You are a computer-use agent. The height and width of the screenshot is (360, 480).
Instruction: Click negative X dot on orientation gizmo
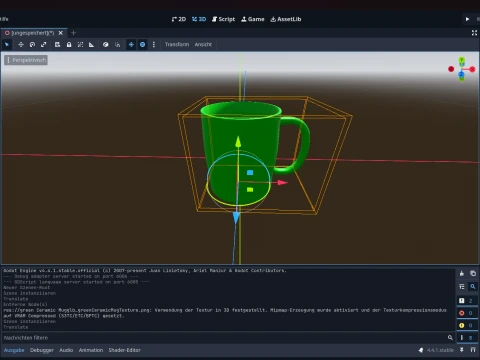(x=451, y=69)
